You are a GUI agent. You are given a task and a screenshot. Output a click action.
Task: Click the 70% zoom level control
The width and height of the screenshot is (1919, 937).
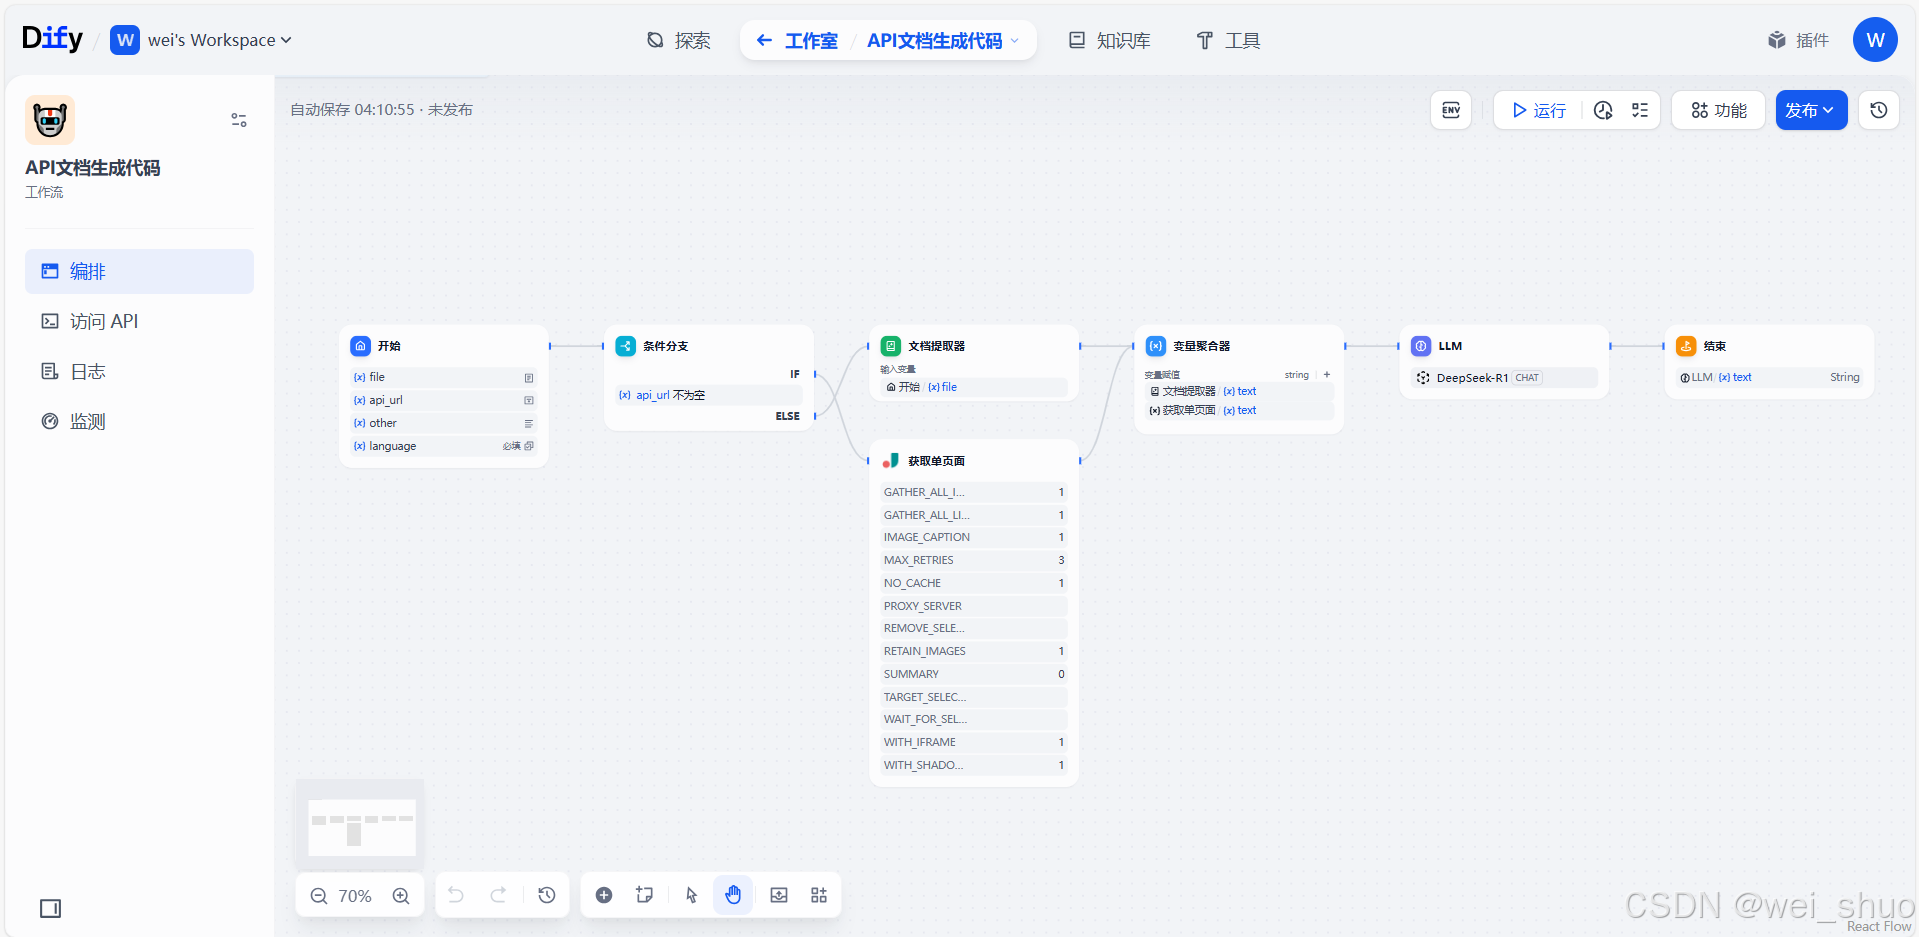355,895
